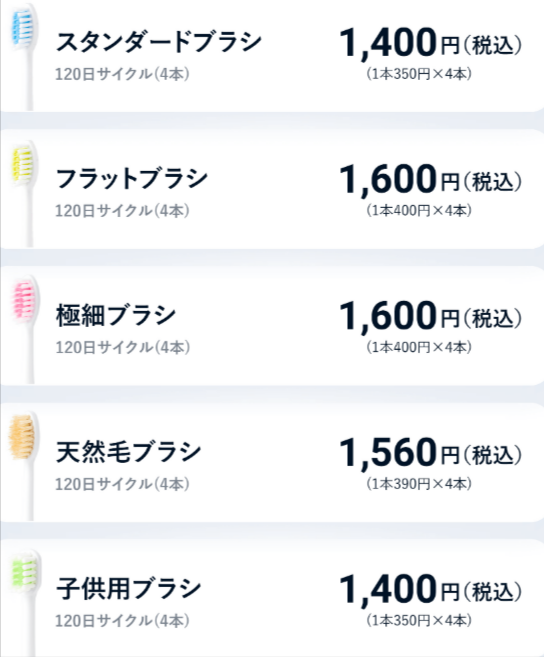Choose the 子供用ブラシ product name

coord(128,588)
